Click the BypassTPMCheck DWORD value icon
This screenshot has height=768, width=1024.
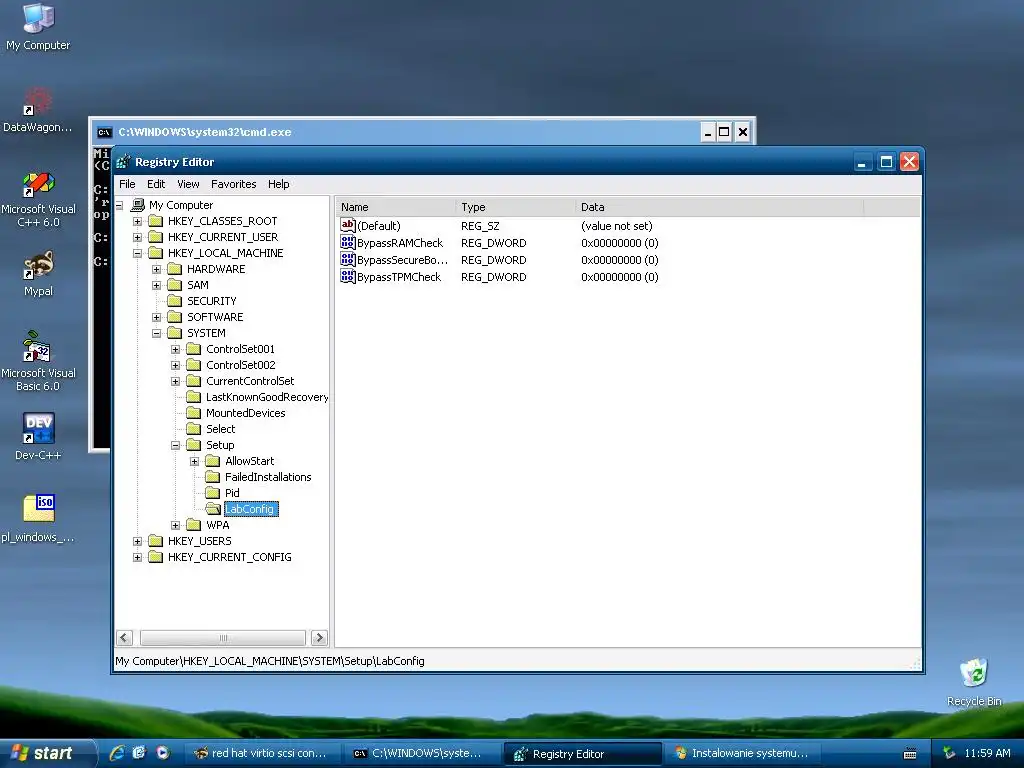pos(347,277)
